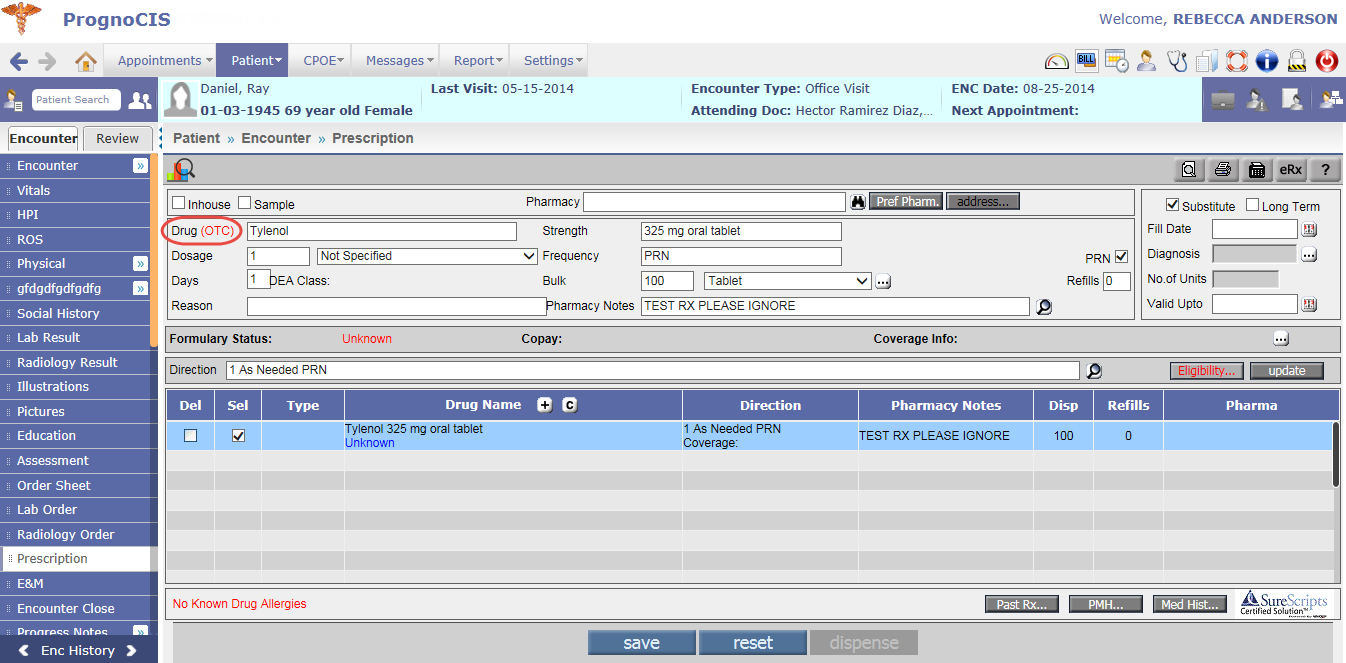Open the Not Specified dosage unit dropdown

point(427,256)
